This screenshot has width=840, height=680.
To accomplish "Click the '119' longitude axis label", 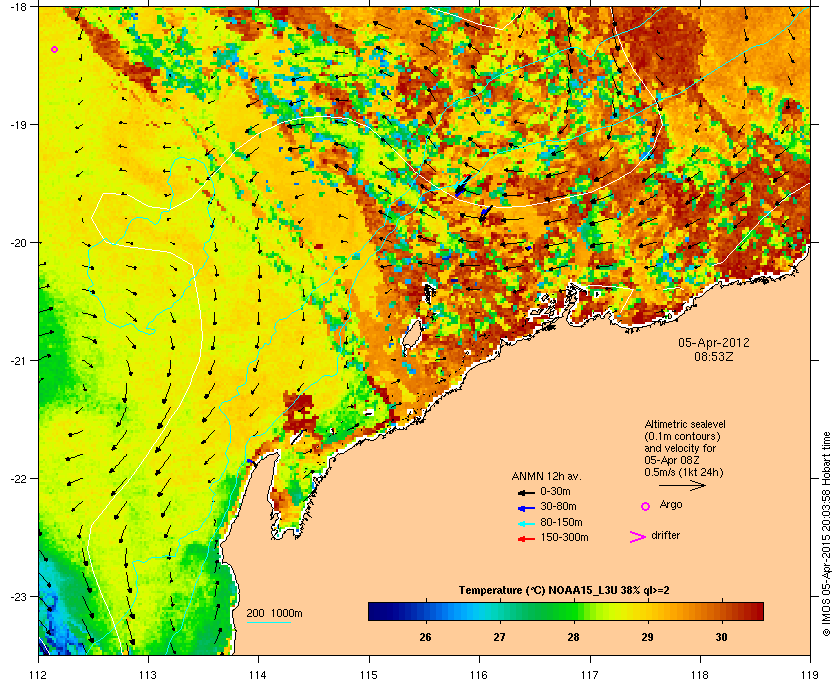I will tap(811, 674).
